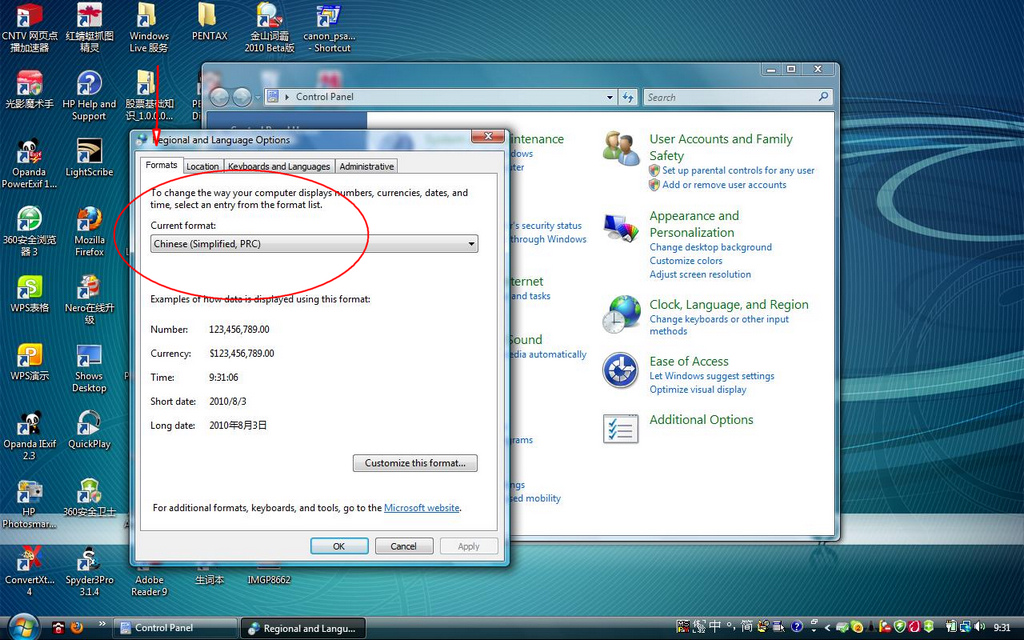The width and height of the screenshot is (1024, 640).
Task: Click Appearance and Personalization monitor icon
Action: coord(620,228)
